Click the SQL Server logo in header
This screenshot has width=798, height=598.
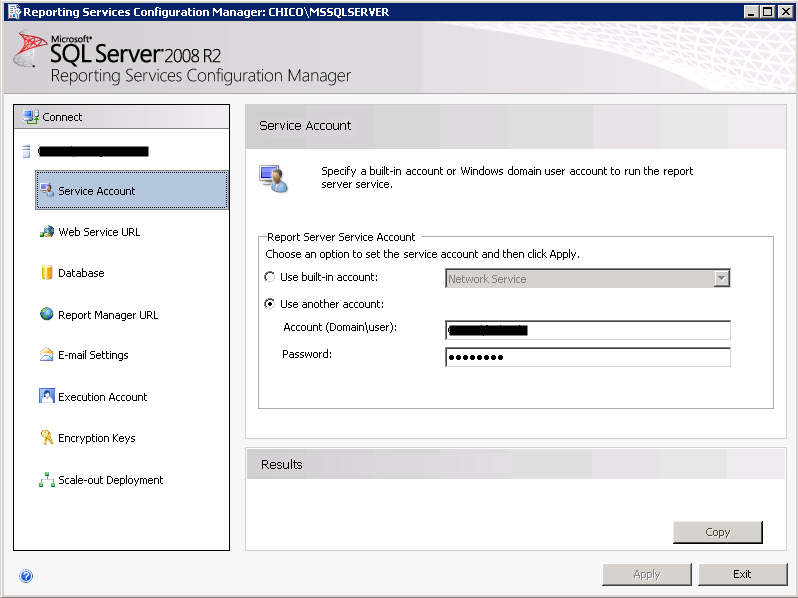(x=30, y=49)
